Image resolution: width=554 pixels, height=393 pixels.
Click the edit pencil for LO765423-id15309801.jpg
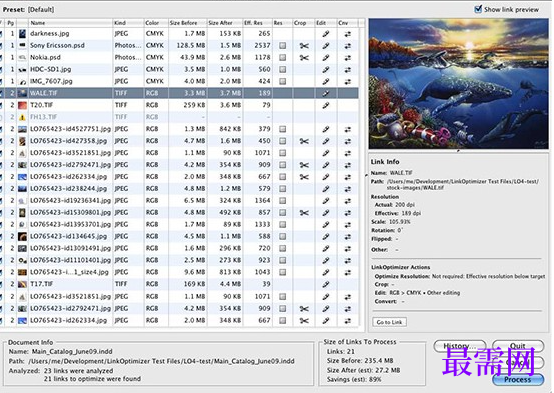[326, 213]
